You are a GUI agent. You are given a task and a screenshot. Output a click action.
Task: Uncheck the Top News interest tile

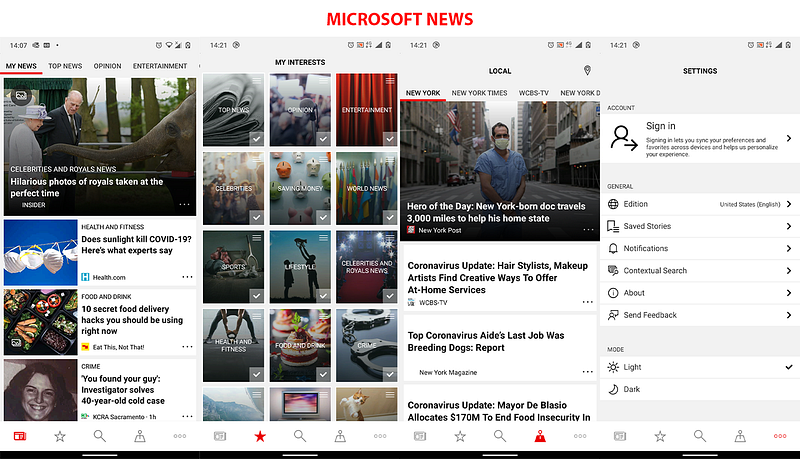257,139
